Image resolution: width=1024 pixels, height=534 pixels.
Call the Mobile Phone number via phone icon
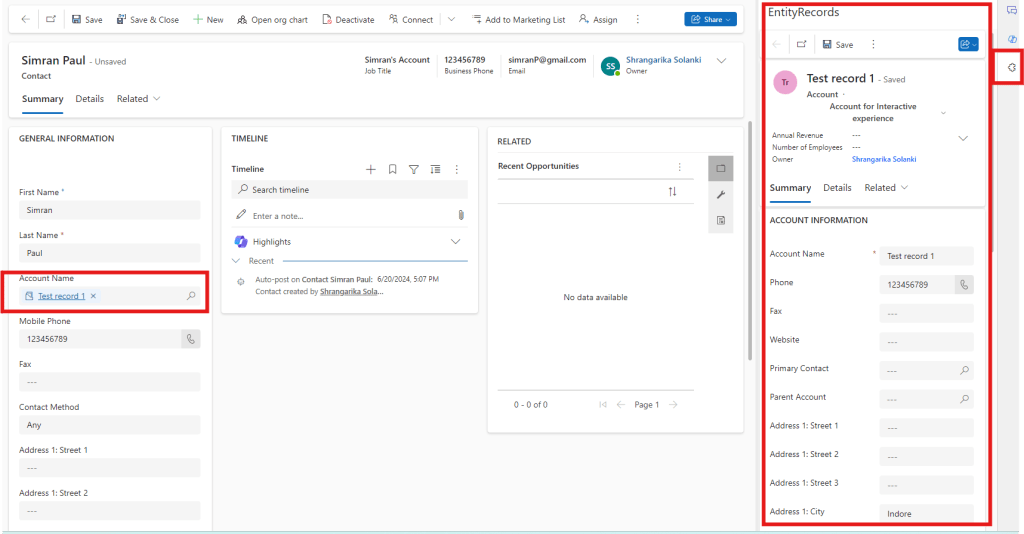point(190,339)
